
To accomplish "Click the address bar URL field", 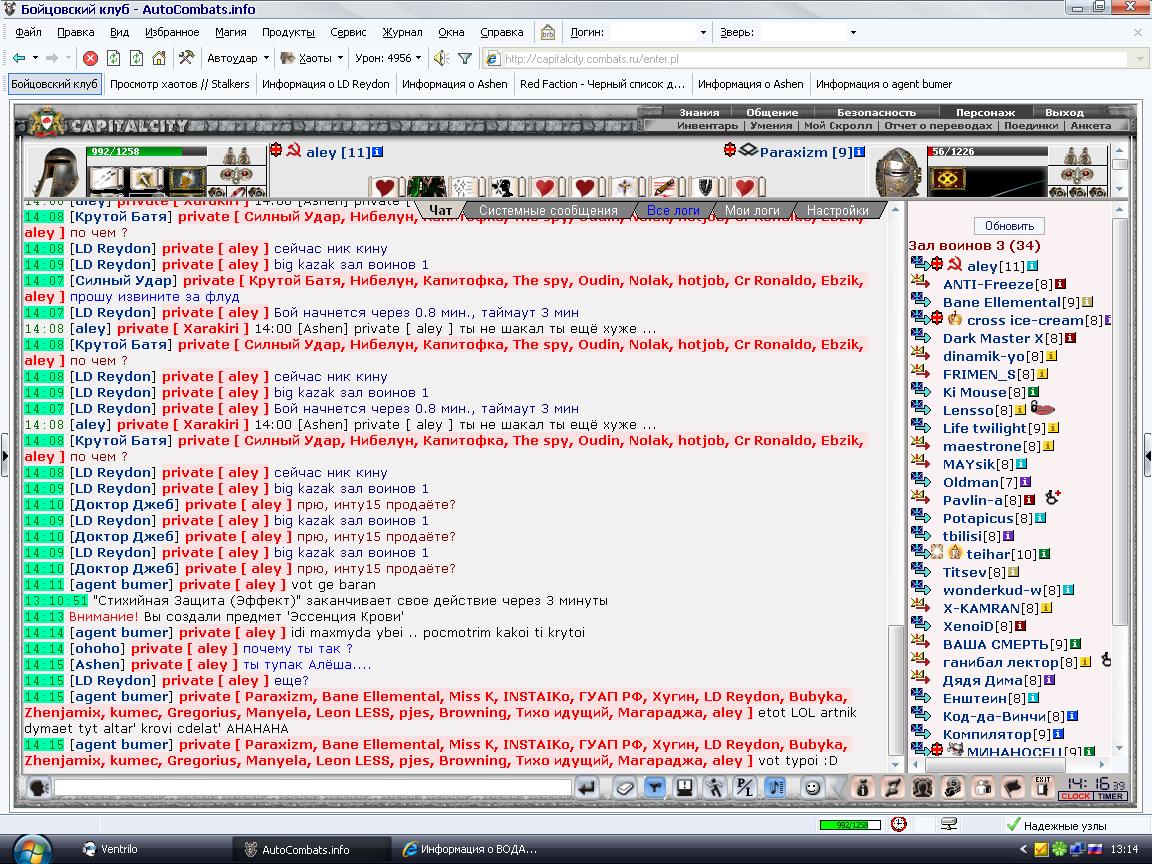I will click(814, 59).
